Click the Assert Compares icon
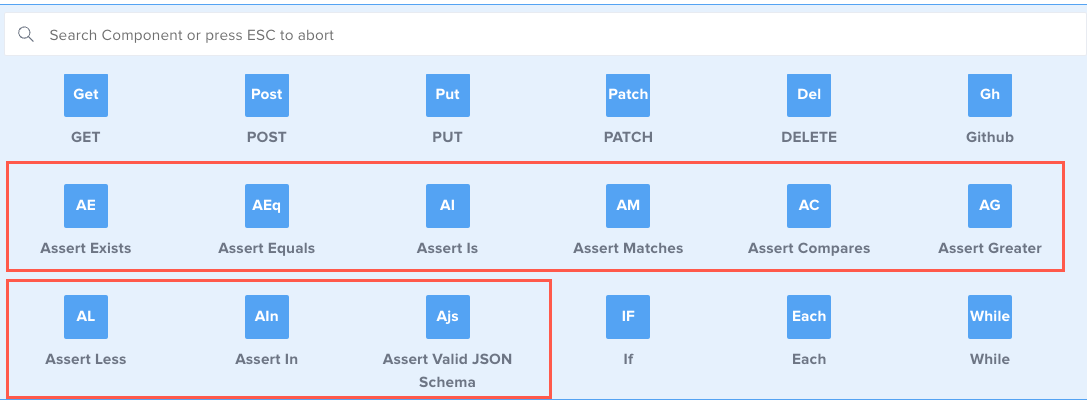This screenshot has height=405, width=1087. coord(809,206)
